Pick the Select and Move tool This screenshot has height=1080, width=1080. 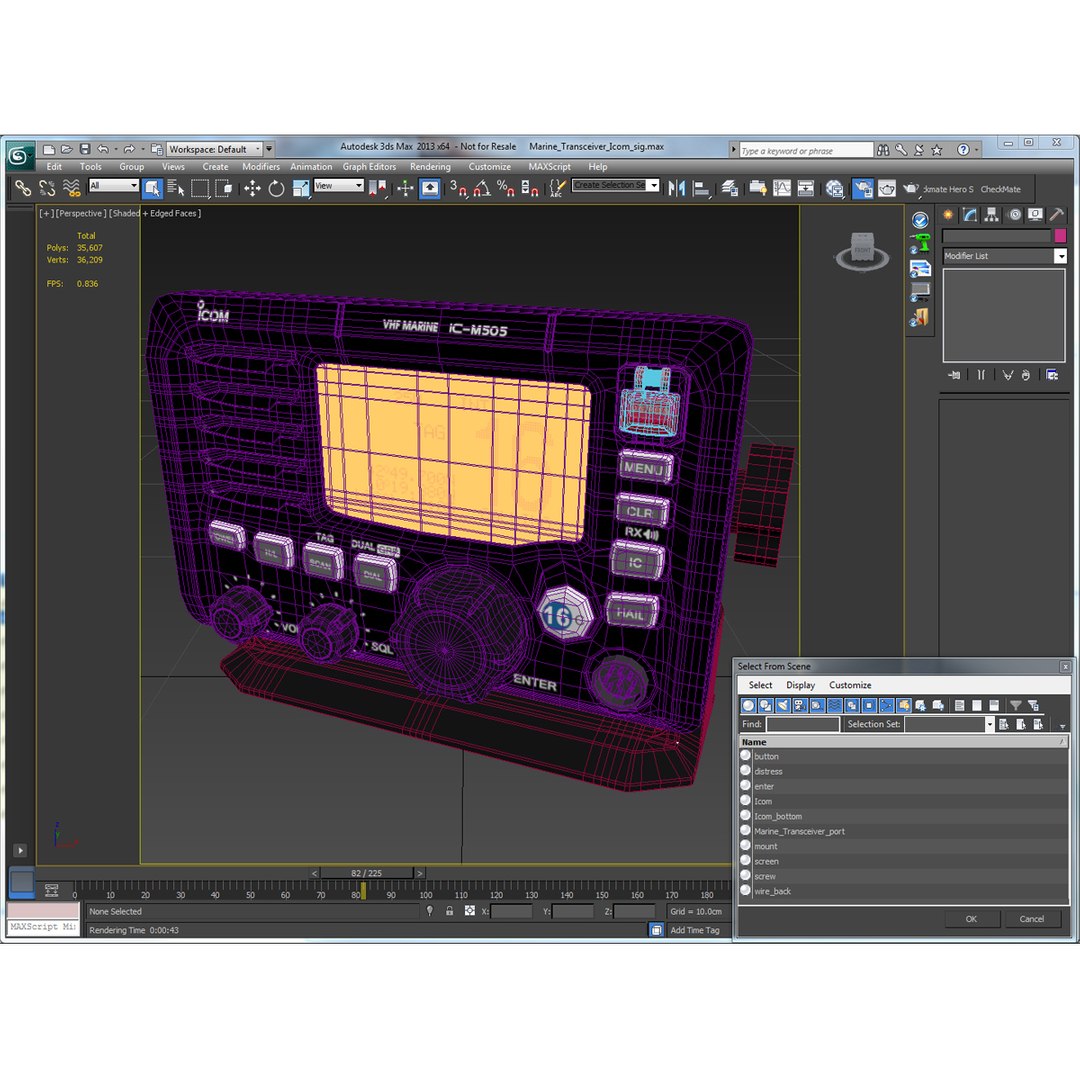(x=252, y=188)
